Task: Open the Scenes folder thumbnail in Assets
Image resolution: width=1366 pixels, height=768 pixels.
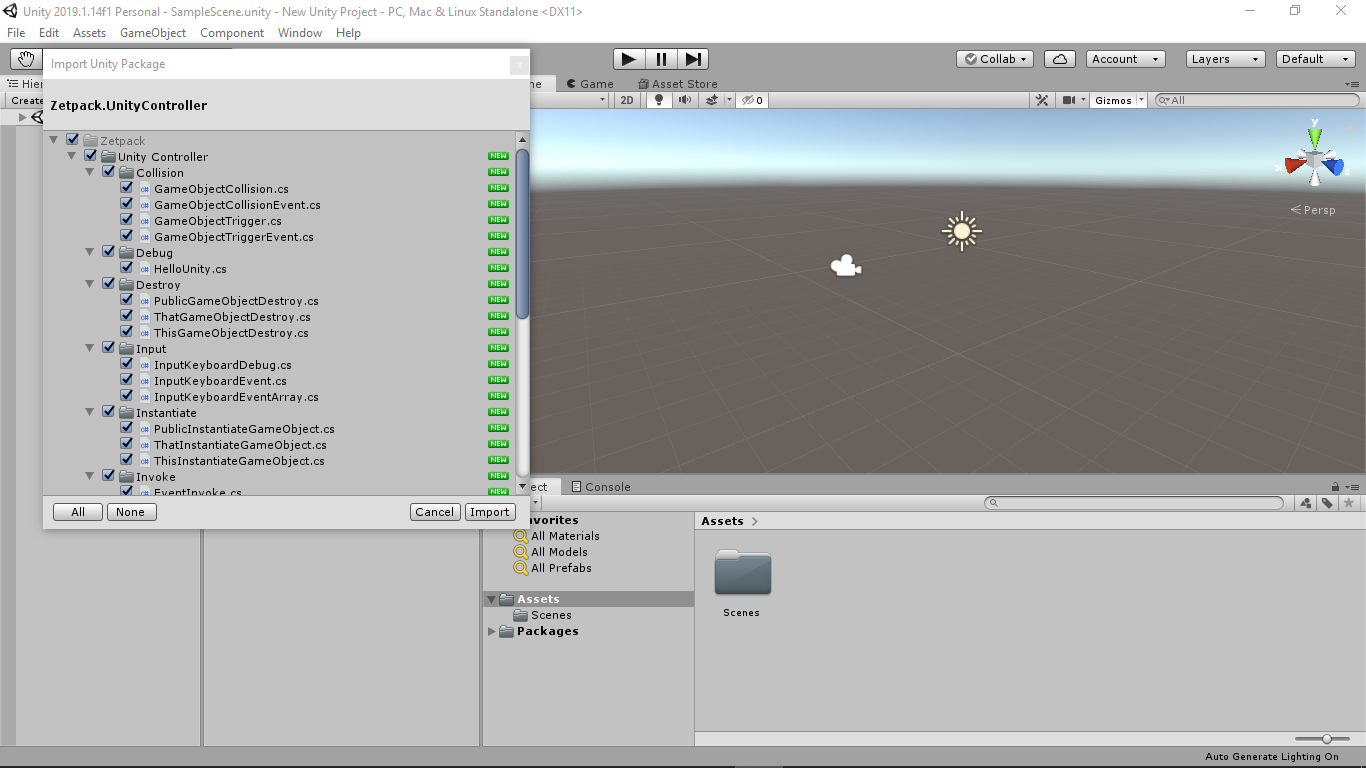Action: [x=742, y=573]
